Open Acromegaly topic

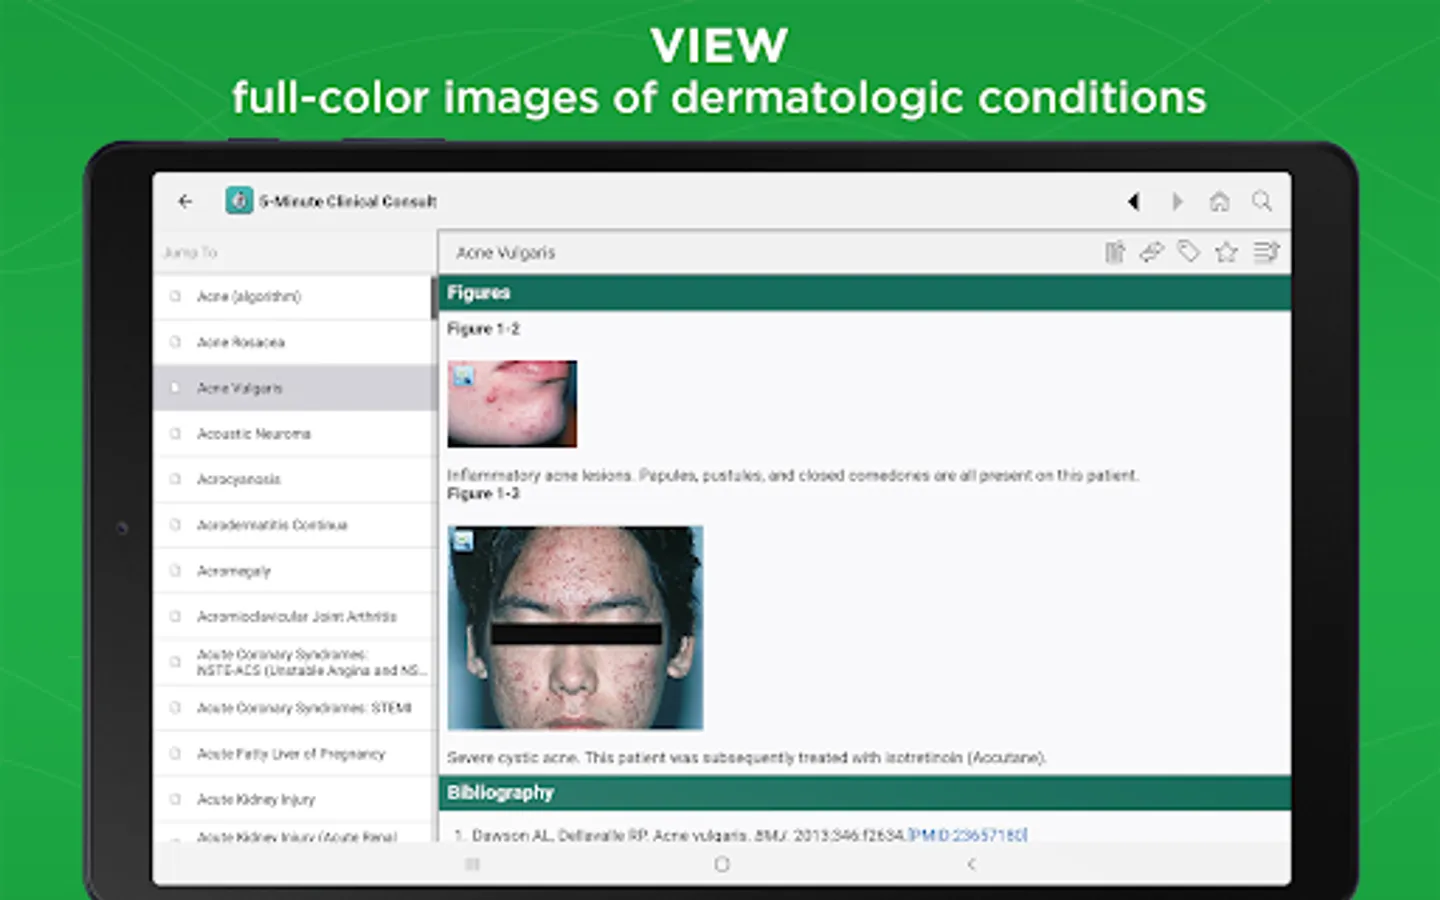[295, 571]
